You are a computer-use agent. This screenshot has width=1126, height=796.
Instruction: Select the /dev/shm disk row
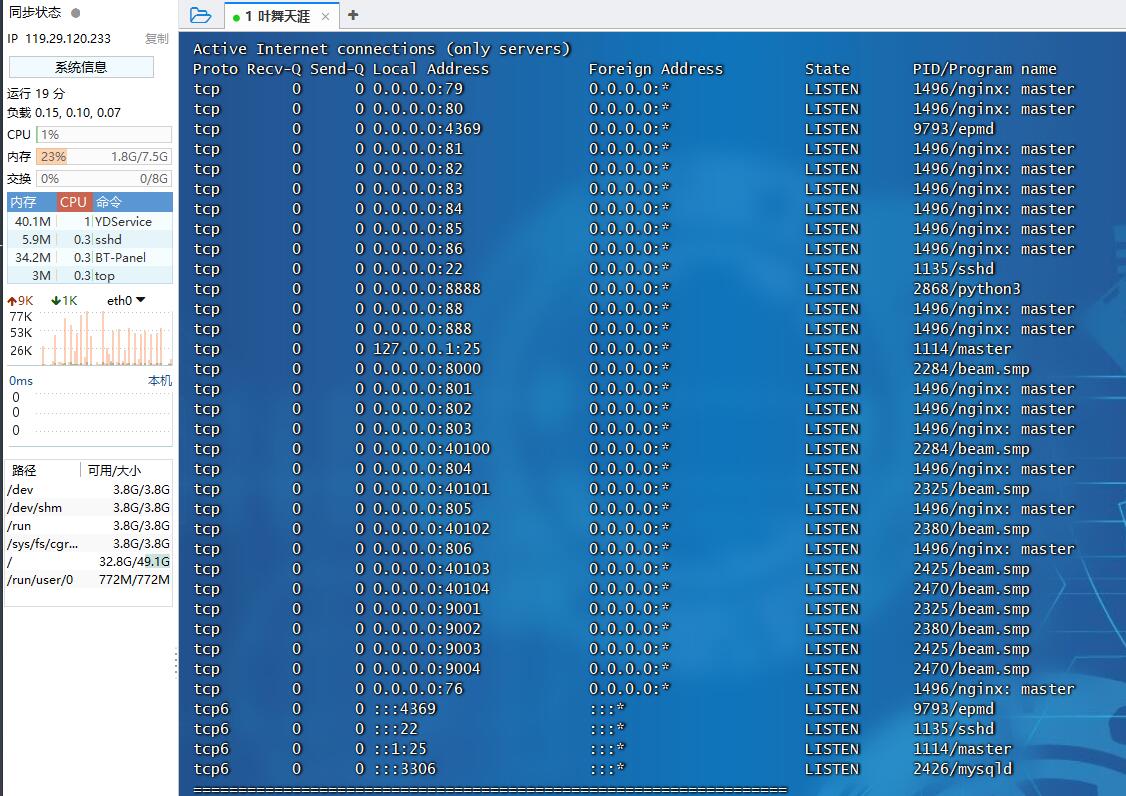89,508
